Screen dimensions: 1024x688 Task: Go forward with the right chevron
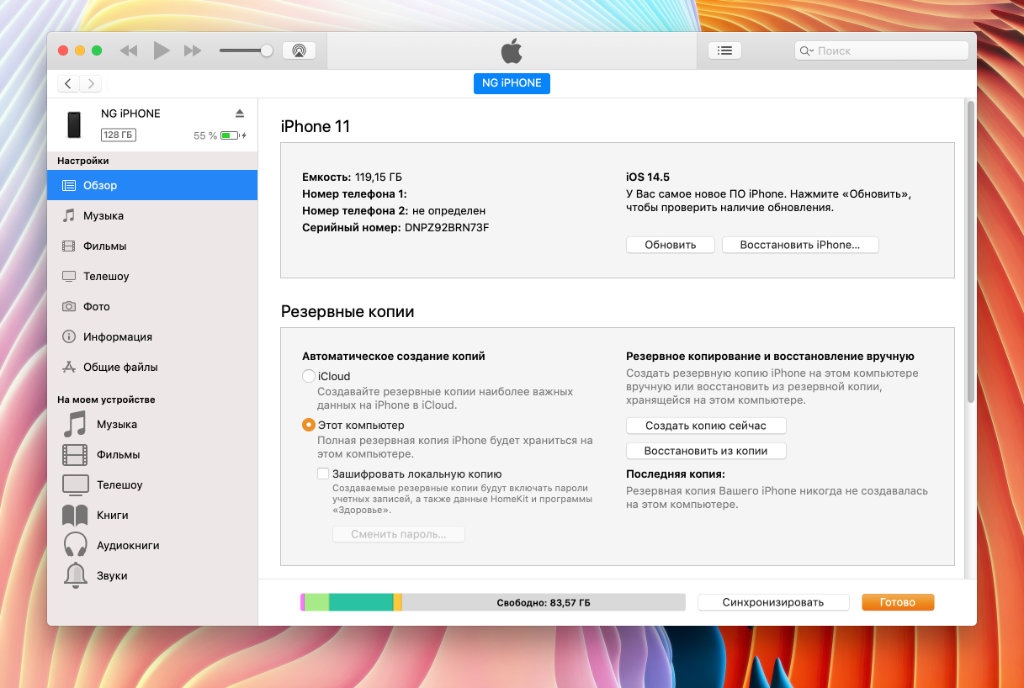pos(91,84)
